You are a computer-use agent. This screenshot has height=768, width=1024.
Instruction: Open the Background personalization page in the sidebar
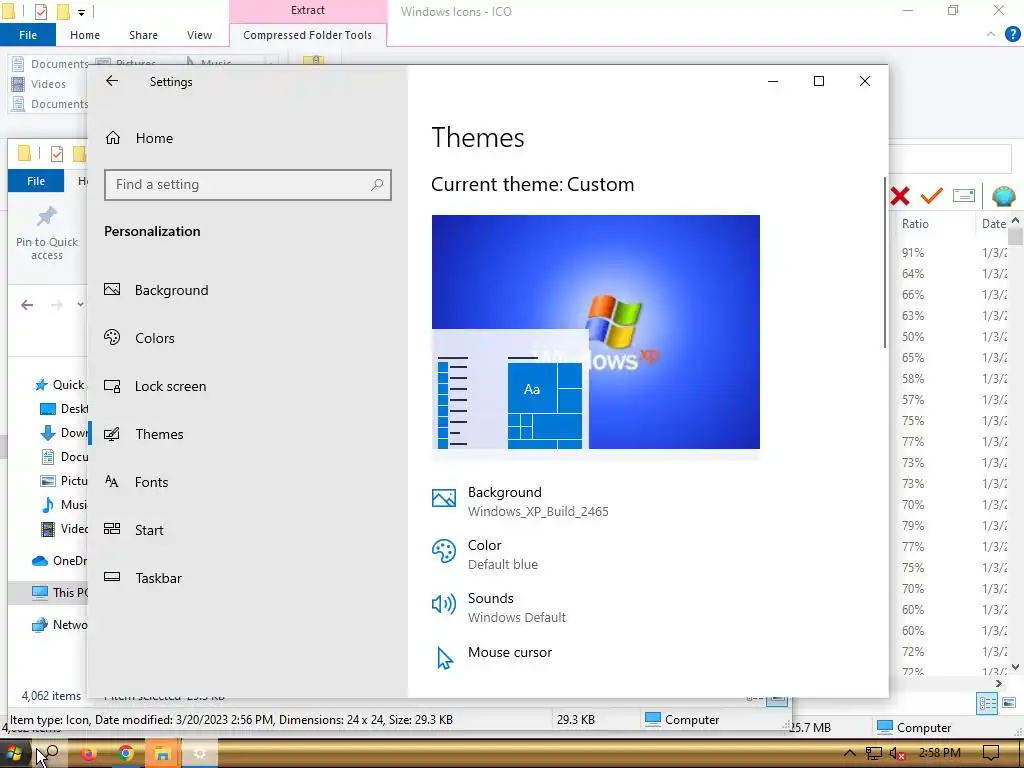click(x=156, y=290)
